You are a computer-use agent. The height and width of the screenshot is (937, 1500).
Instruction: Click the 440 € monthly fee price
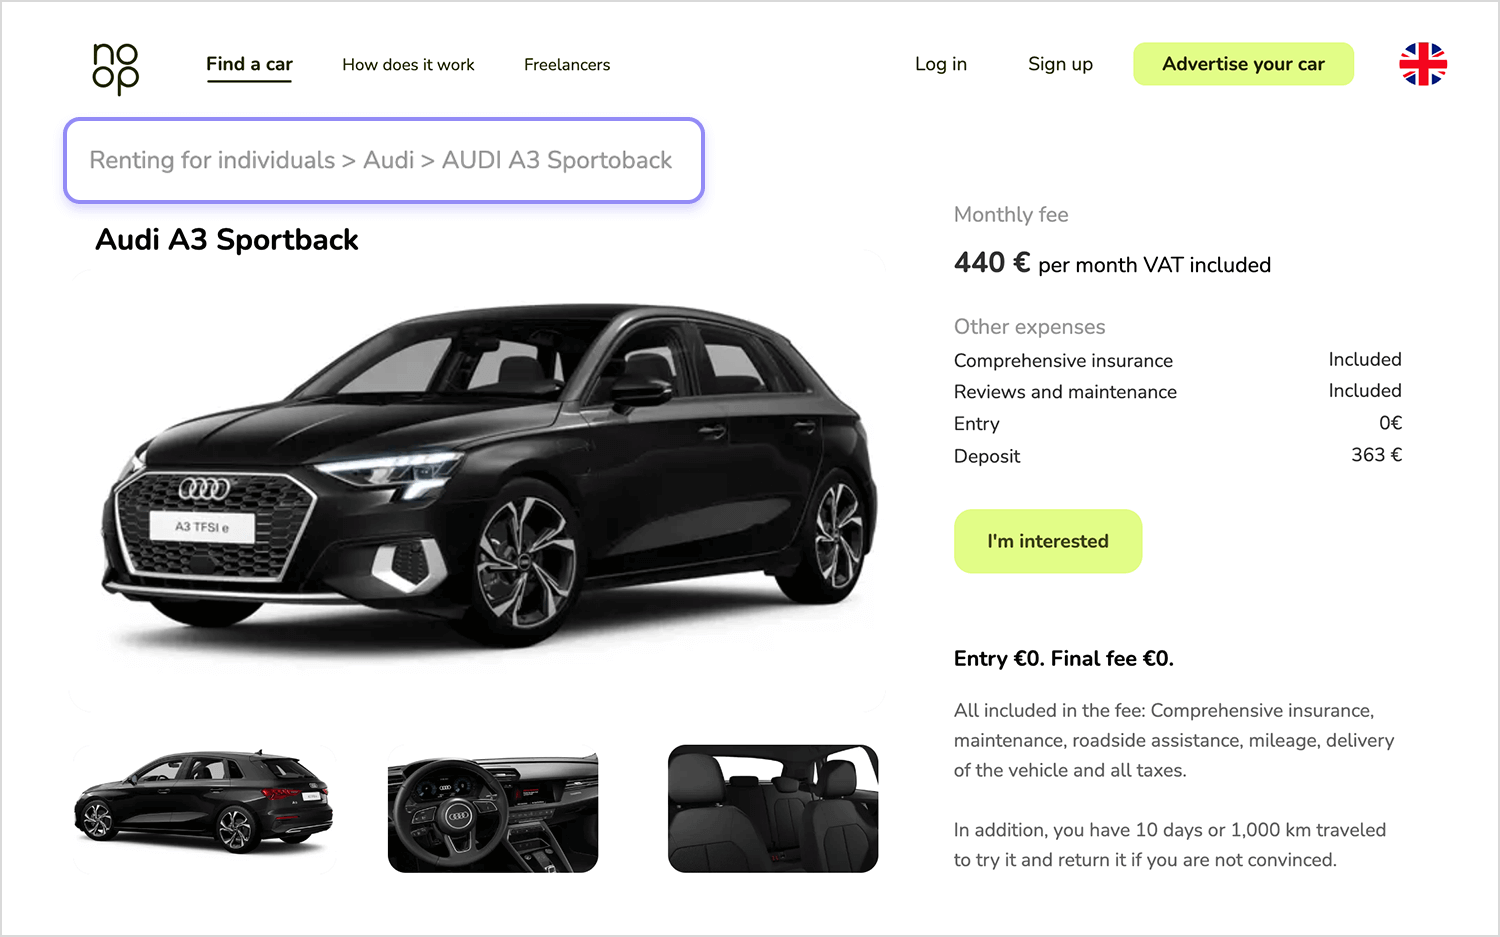[992, 262]
